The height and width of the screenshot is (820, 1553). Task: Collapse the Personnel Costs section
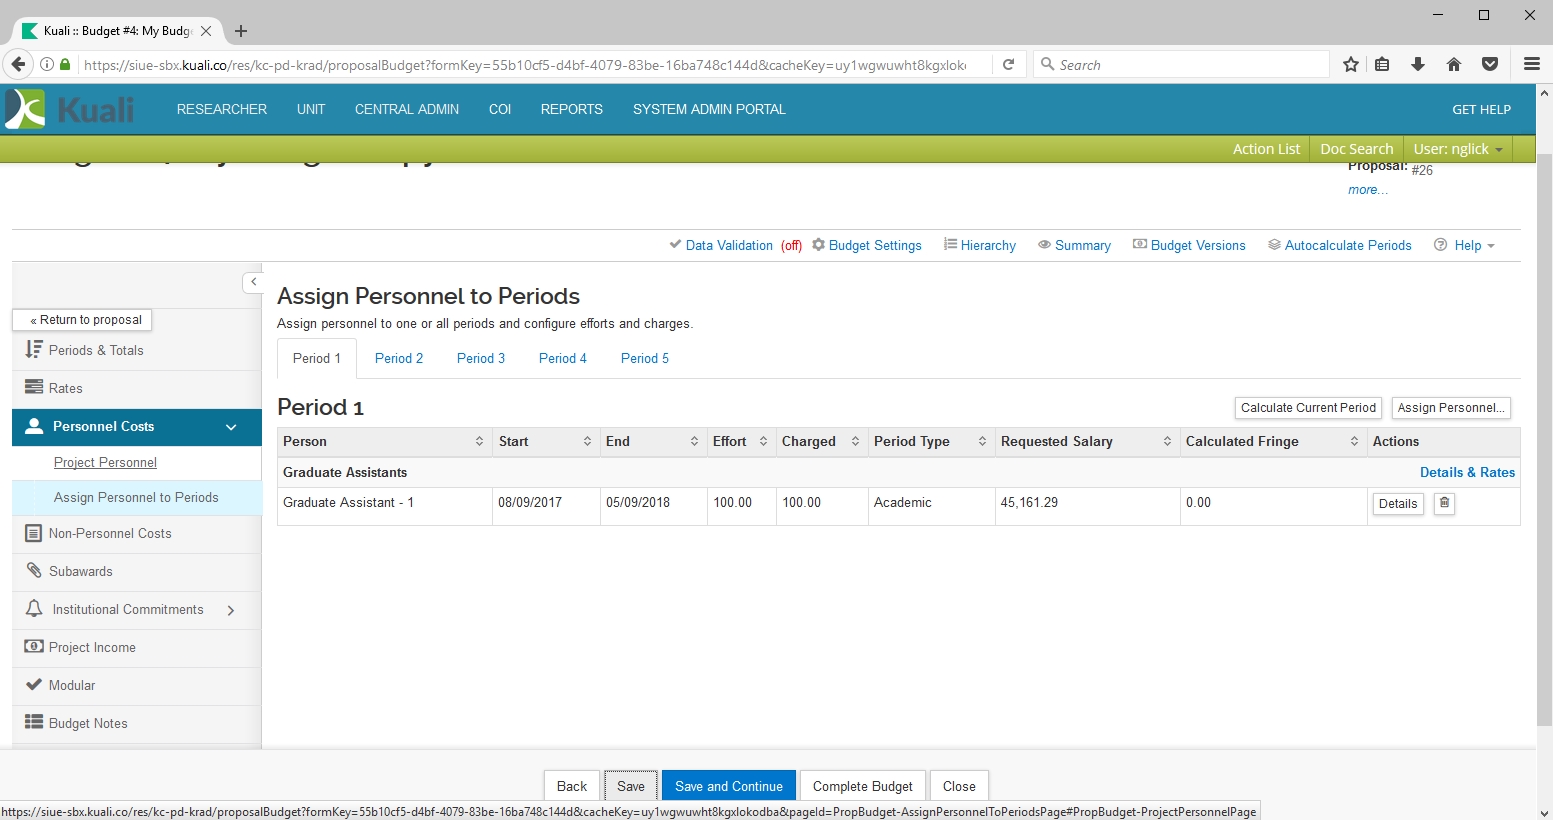click(231, 427)
